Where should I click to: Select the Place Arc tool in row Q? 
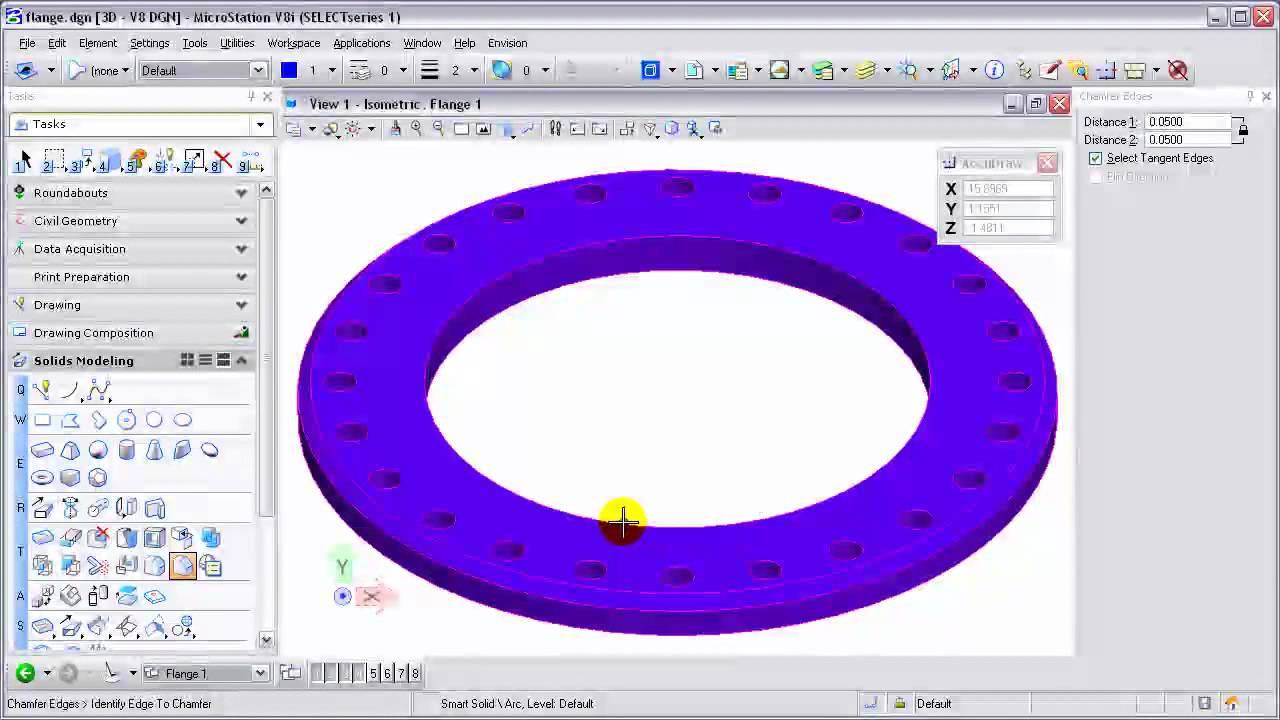(x=70, y=390)
